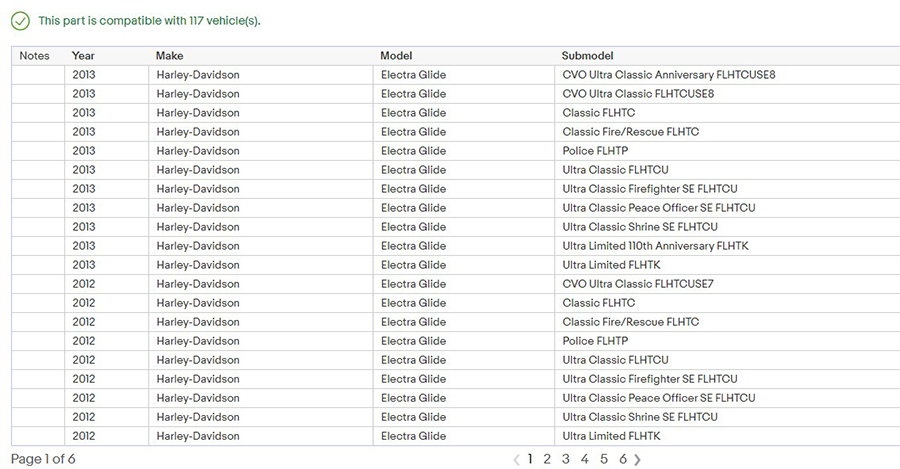
Task: Click 2012 'Ultra Classic FLHTCU' cell
Action: coord(727,359)
